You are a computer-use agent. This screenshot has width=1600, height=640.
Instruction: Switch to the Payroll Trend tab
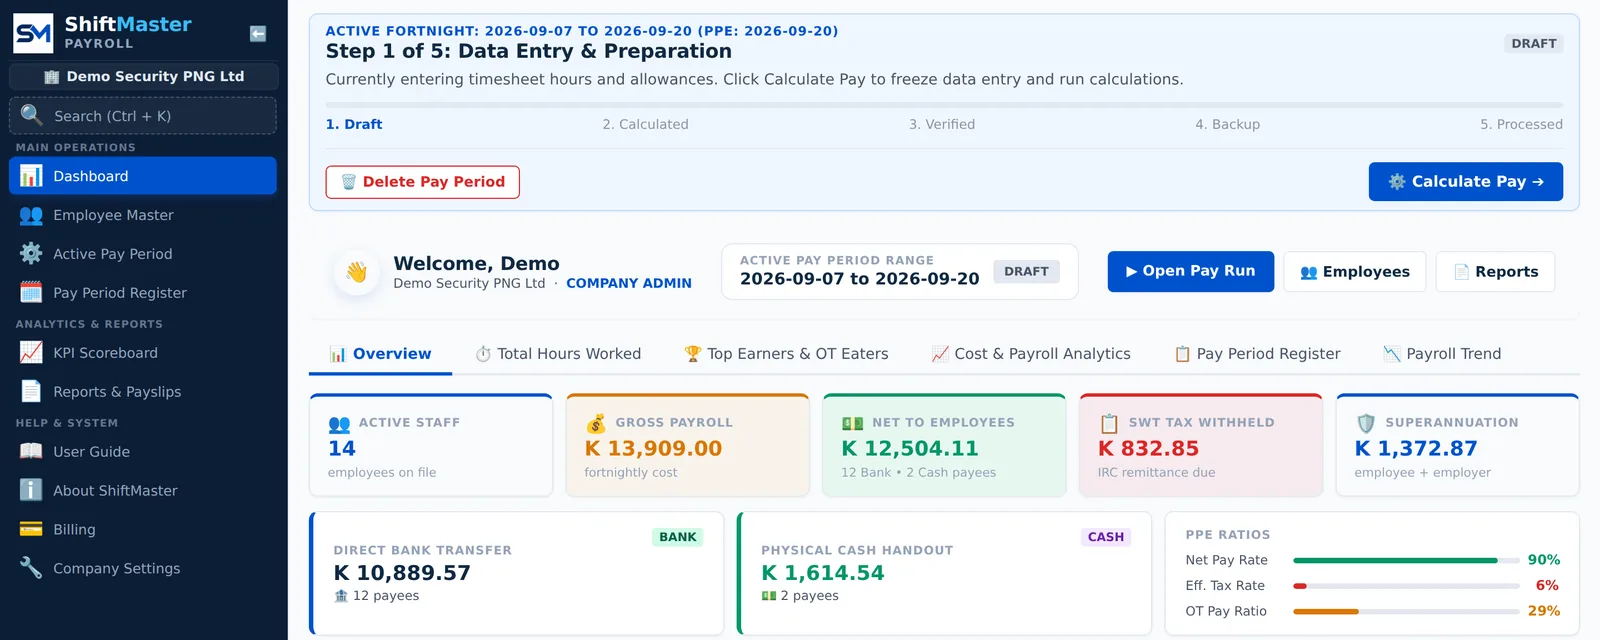[1442, 354]
